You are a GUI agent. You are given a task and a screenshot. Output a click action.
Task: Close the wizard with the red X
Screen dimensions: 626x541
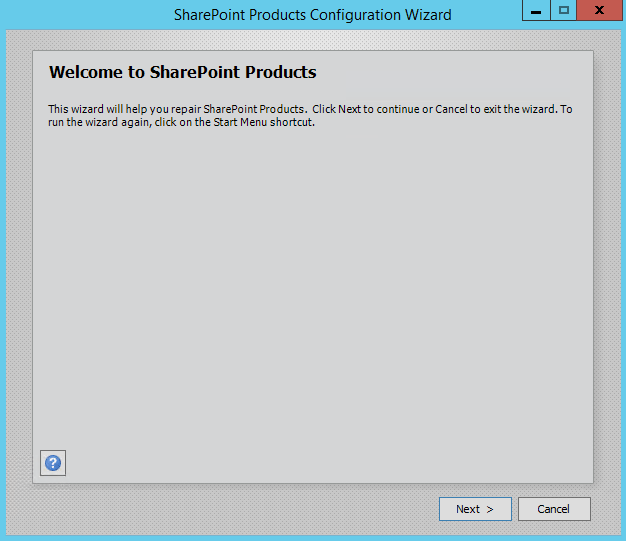click(600, 10)
